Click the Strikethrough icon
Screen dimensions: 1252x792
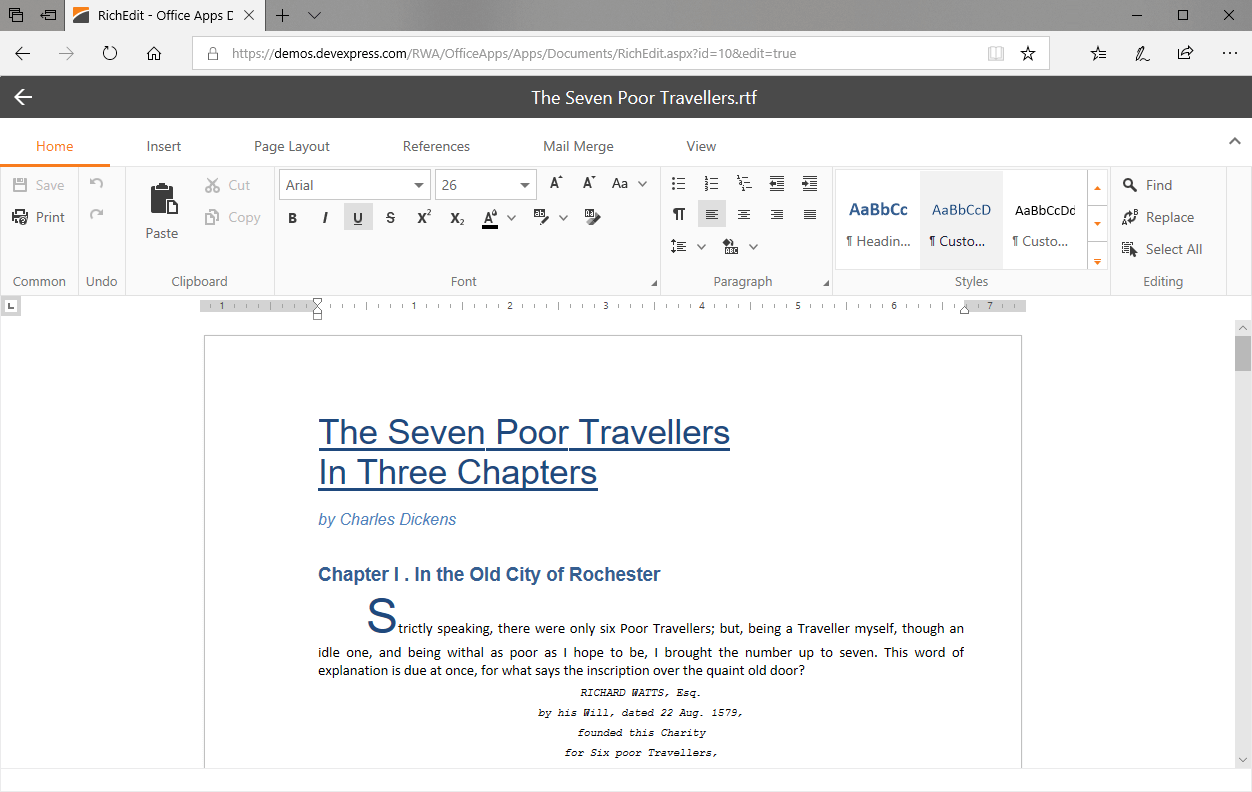click(x=390, y=216)
